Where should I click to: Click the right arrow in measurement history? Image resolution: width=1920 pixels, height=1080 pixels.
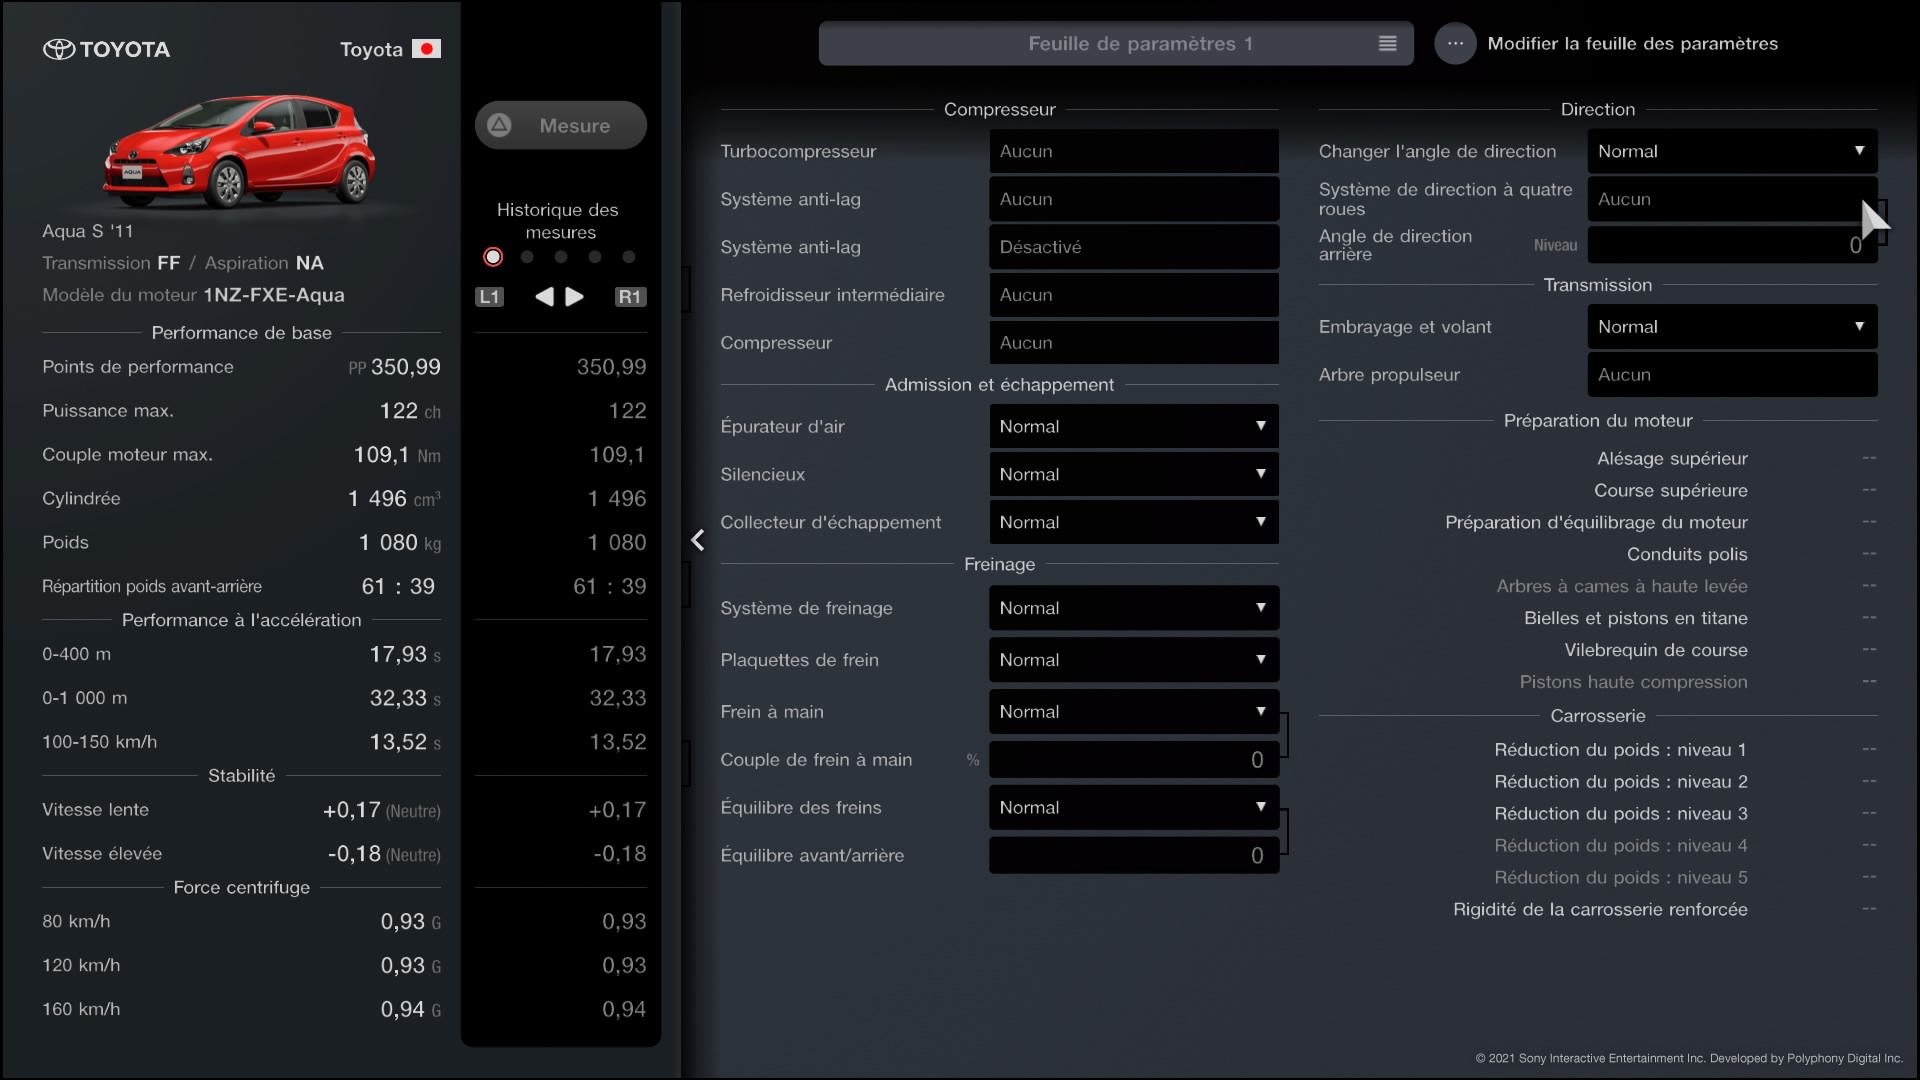(x=575, y=296)
